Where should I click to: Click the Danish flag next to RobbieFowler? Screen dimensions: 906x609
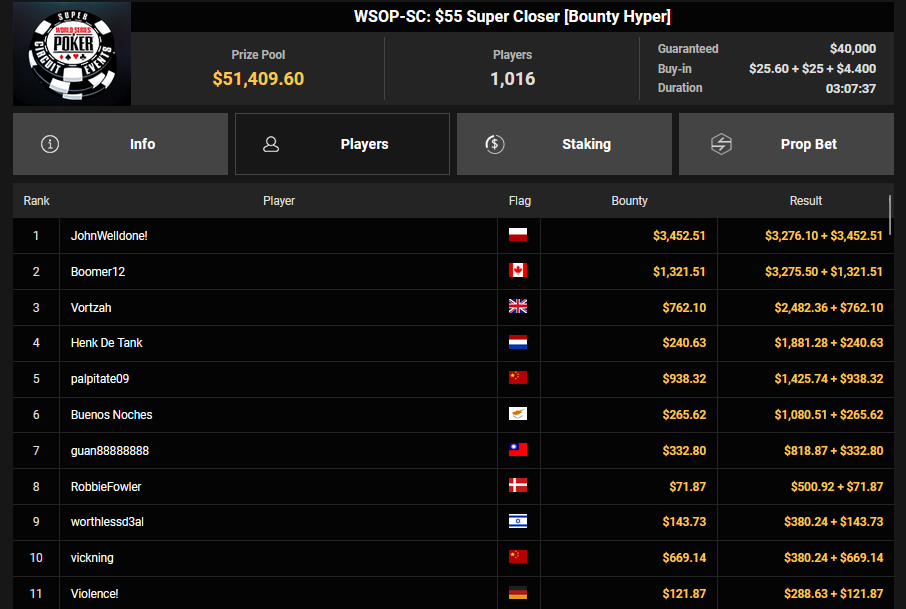[x=518, y=486]
